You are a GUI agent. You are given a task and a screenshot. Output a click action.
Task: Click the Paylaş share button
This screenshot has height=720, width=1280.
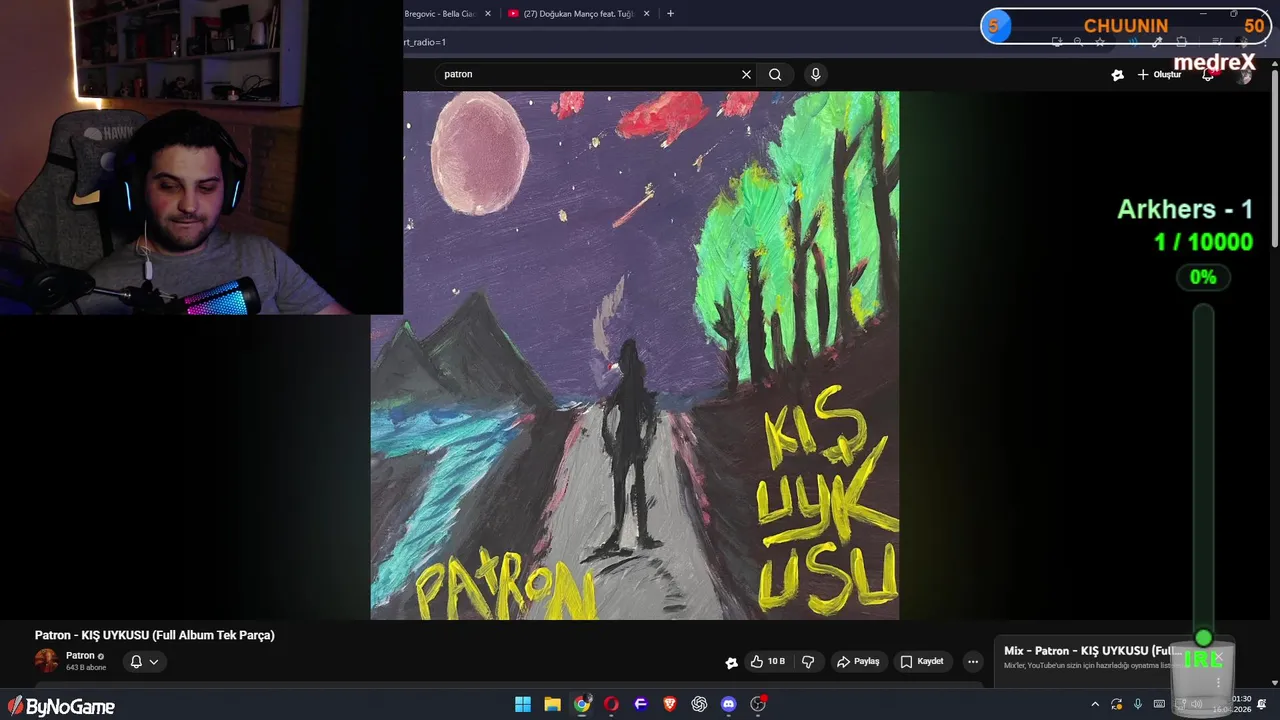(x=858, y=661)
